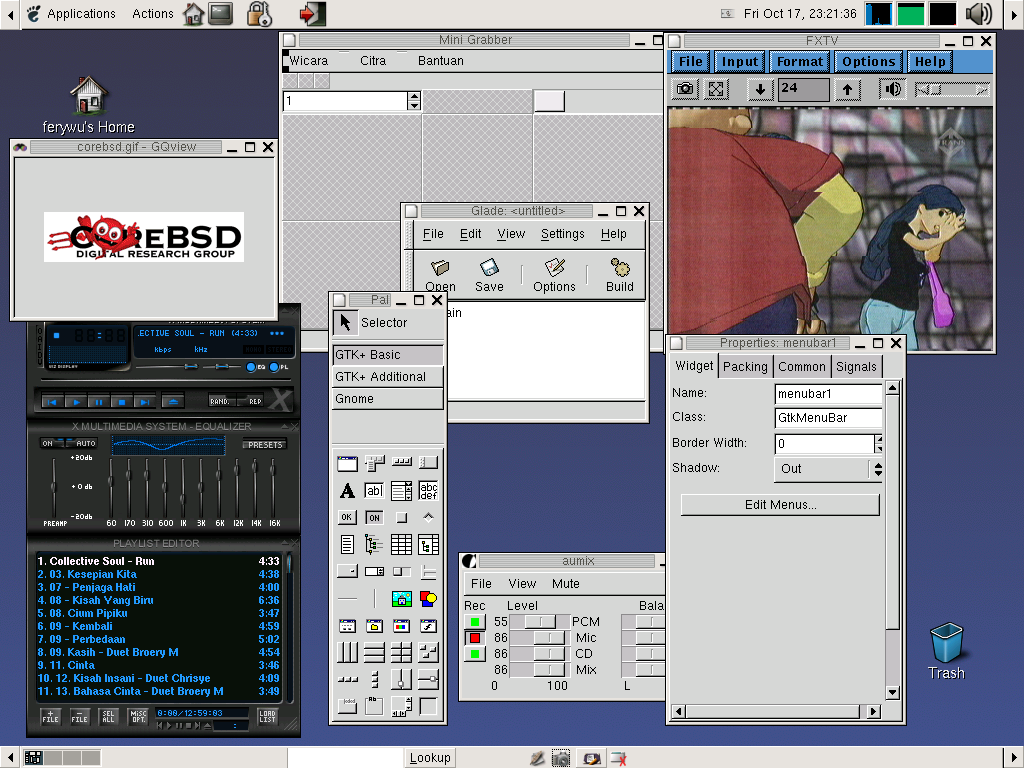Open the MISC OPT menu in playlist editor

pos(138,716)
